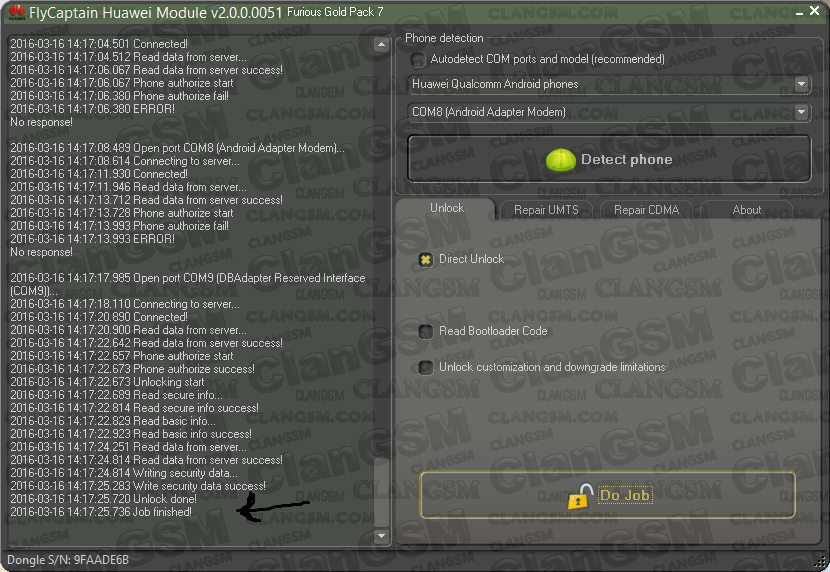Click the 'Write security data success!' log line

click(x=138, y=486)
